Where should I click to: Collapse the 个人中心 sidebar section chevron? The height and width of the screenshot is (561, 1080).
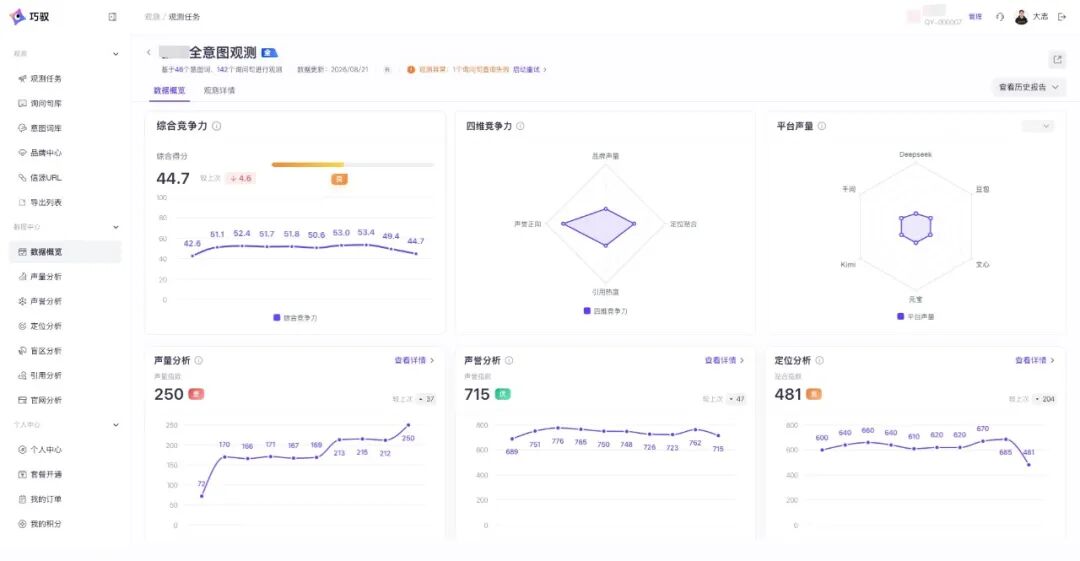click(x=116, y=425)
